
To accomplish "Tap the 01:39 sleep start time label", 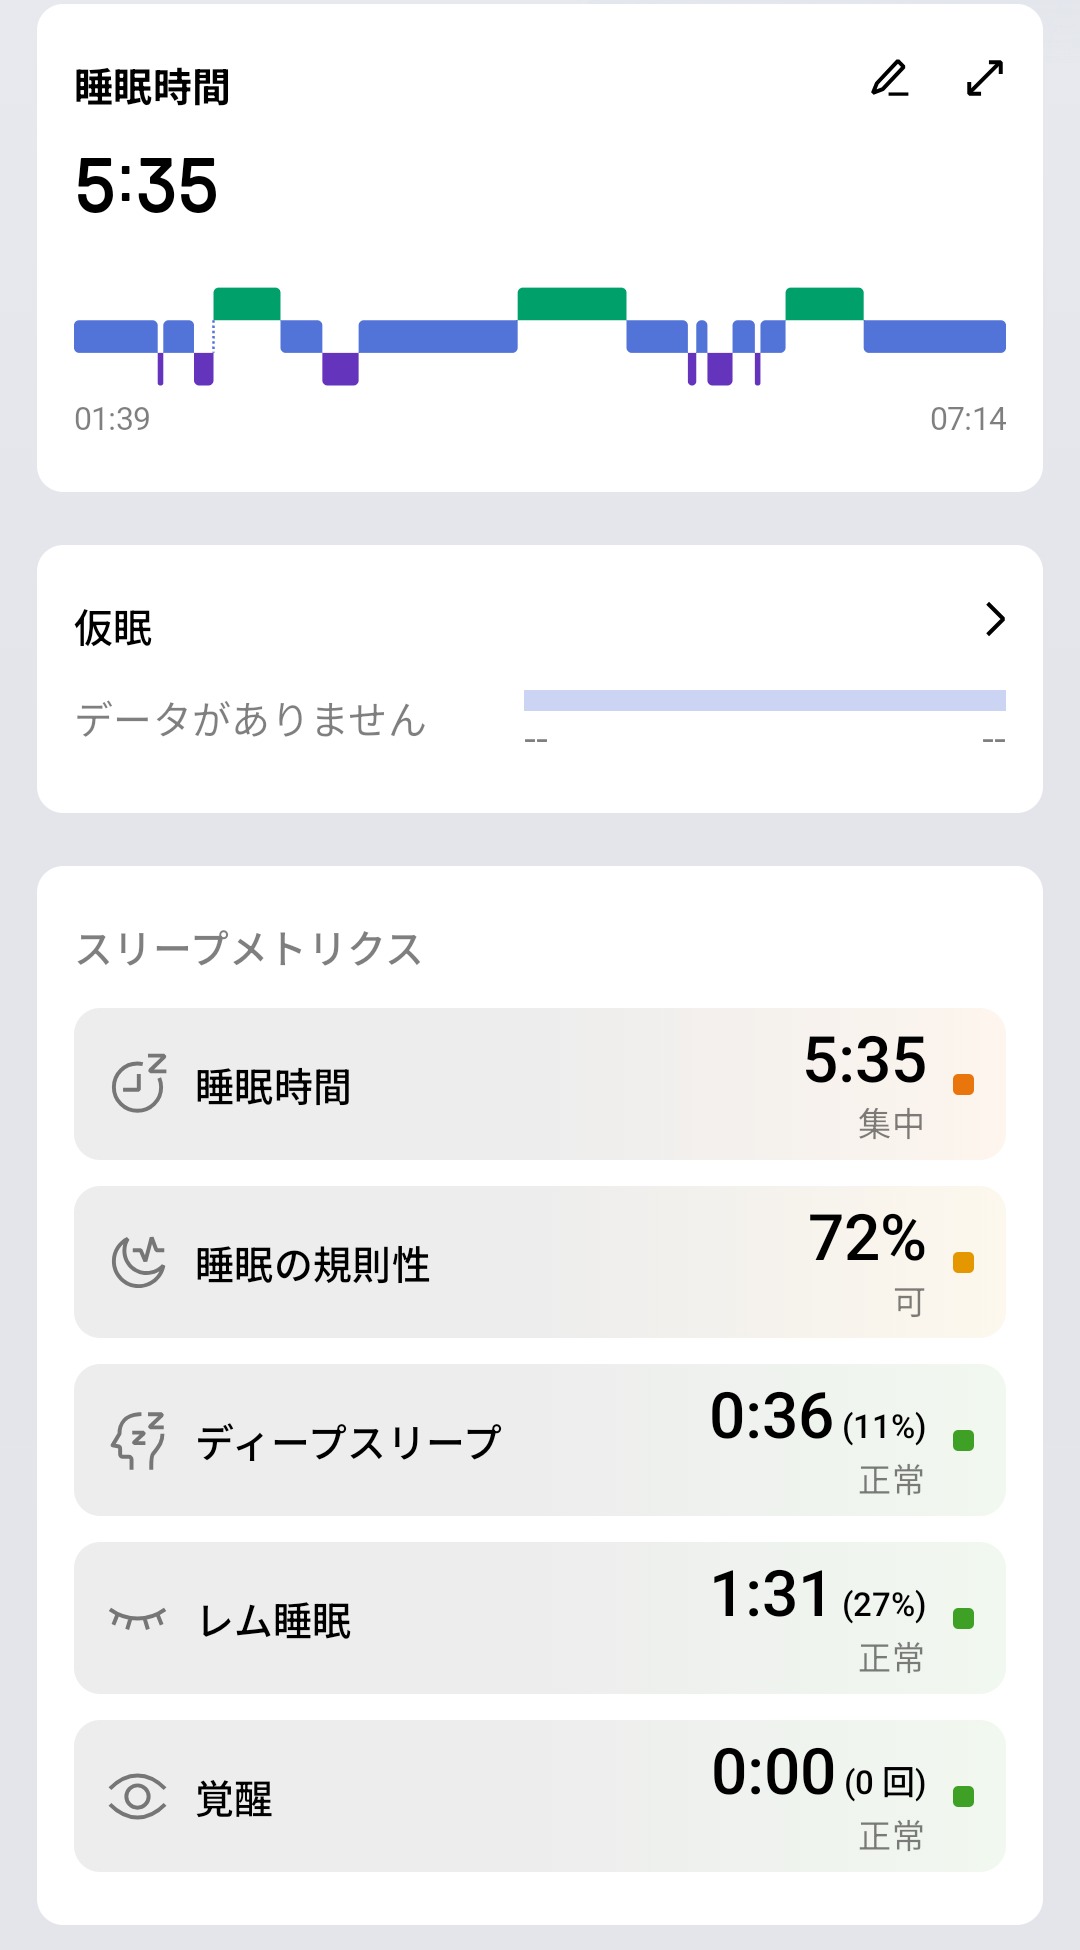I will click(x=112, y=419).
